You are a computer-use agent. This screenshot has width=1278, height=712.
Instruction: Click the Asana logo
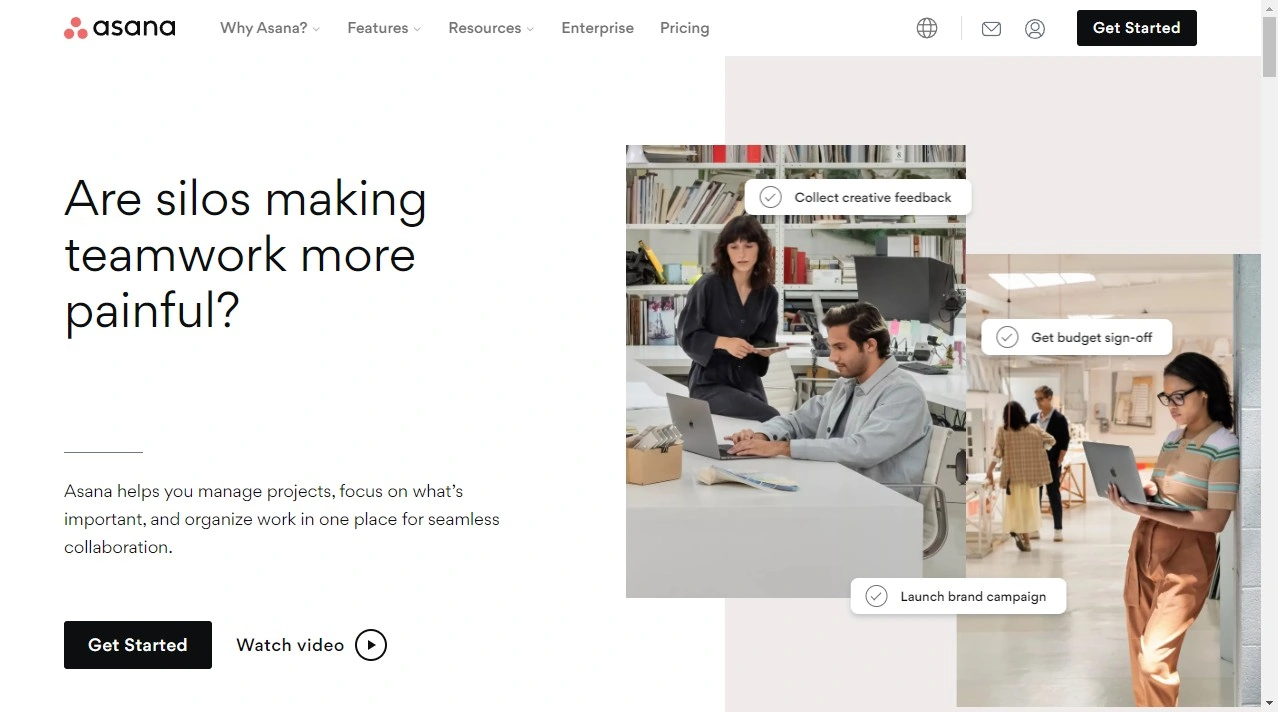point(119,28)
